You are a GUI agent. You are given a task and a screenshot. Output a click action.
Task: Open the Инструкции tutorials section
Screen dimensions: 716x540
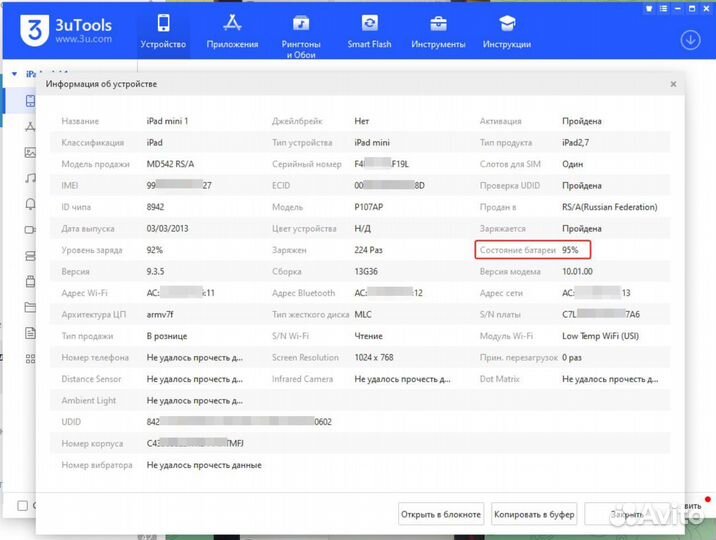coord(507,31)
